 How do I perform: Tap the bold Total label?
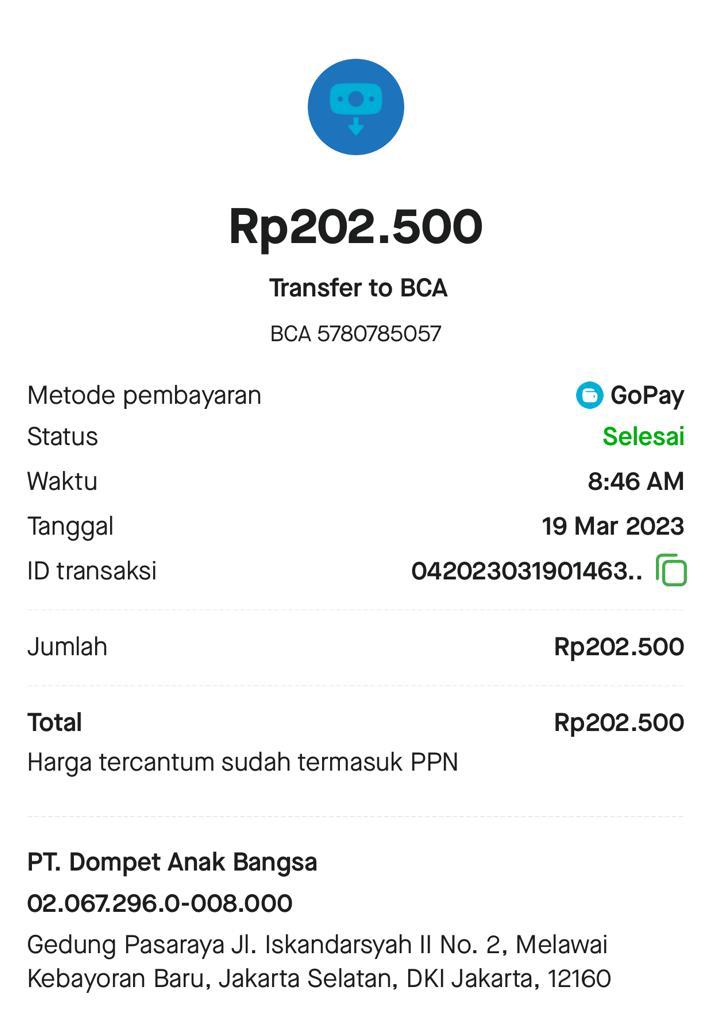(55, 722)
